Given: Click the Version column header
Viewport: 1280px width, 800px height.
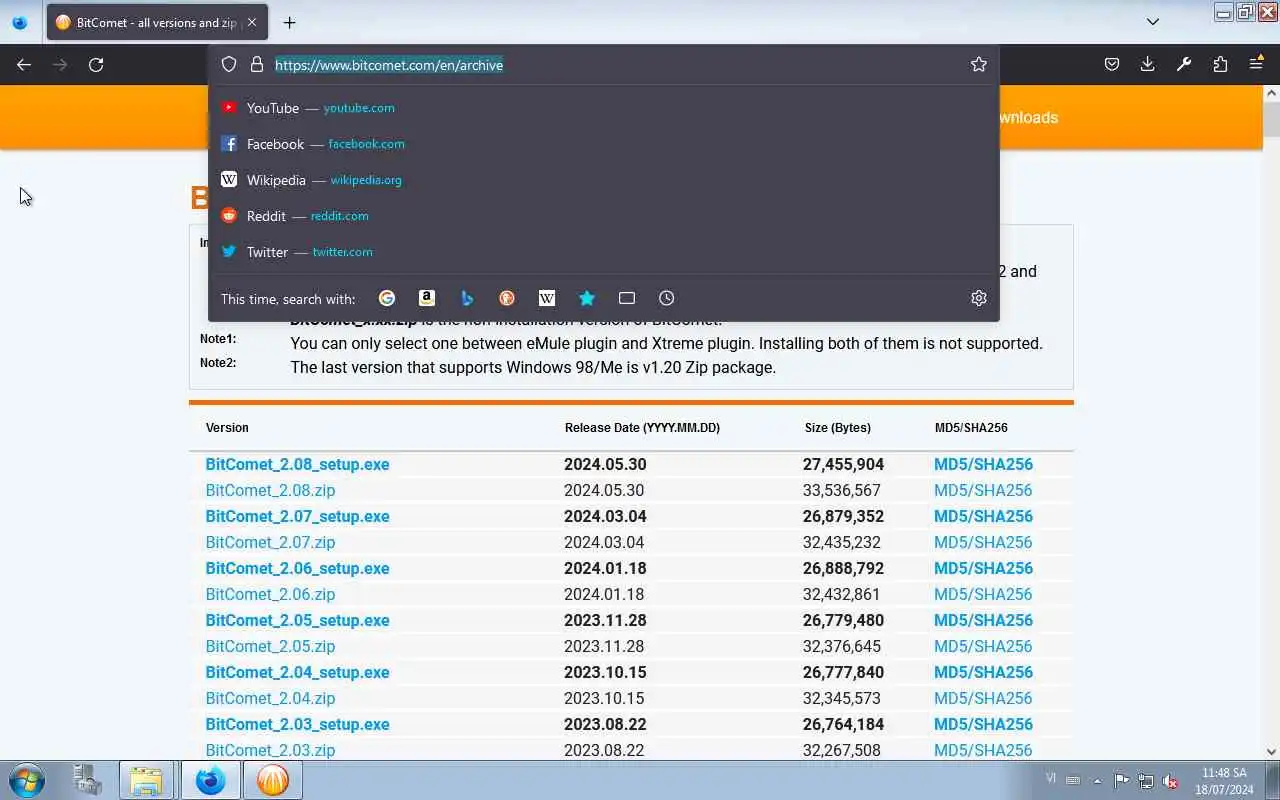Looking at the screenshot, I should click(227, 427).
